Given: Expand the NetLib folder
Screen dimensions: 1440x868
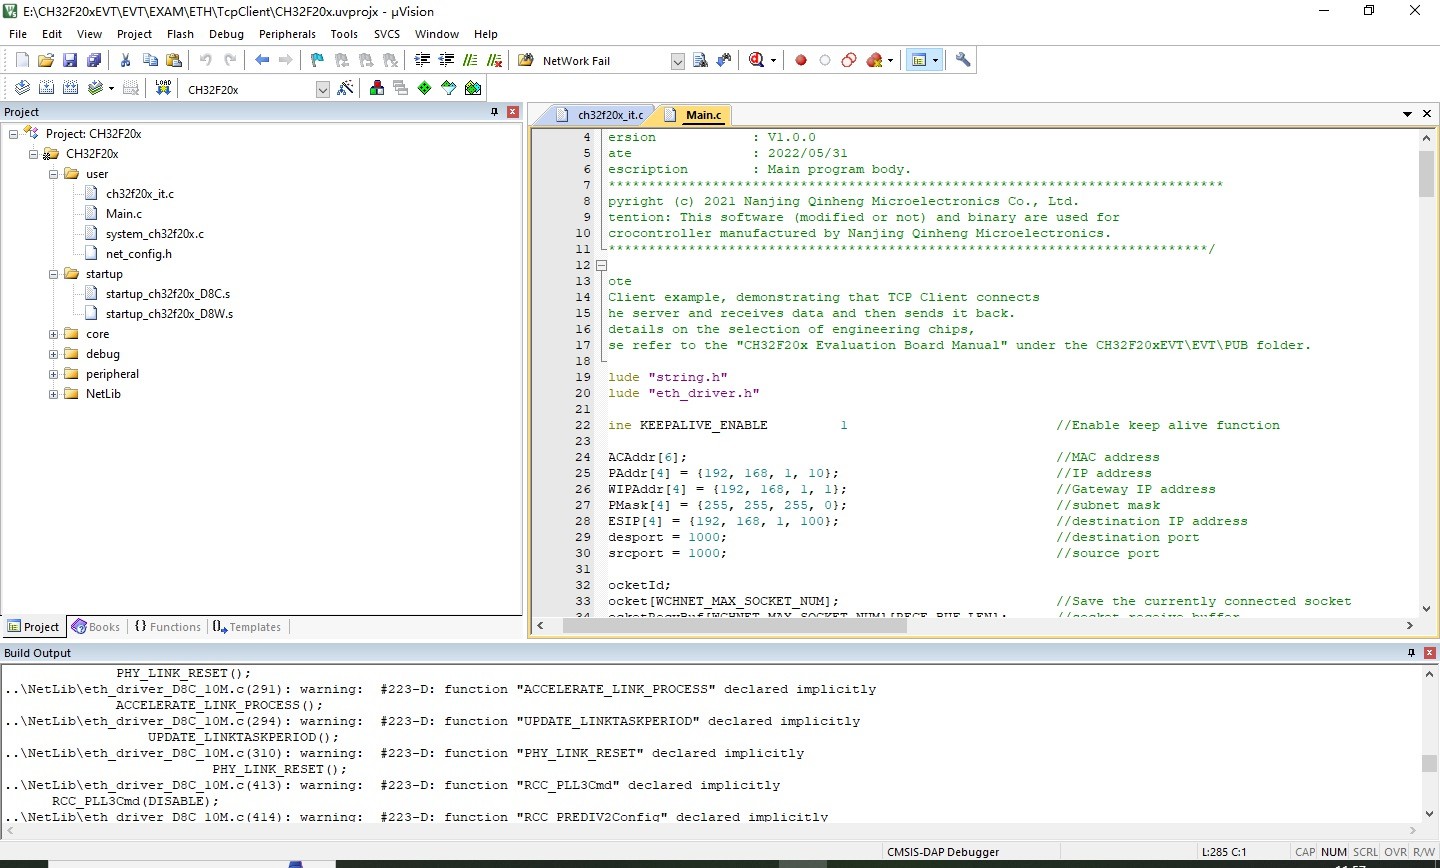Looking at the screenshot, I should (54, 394).
